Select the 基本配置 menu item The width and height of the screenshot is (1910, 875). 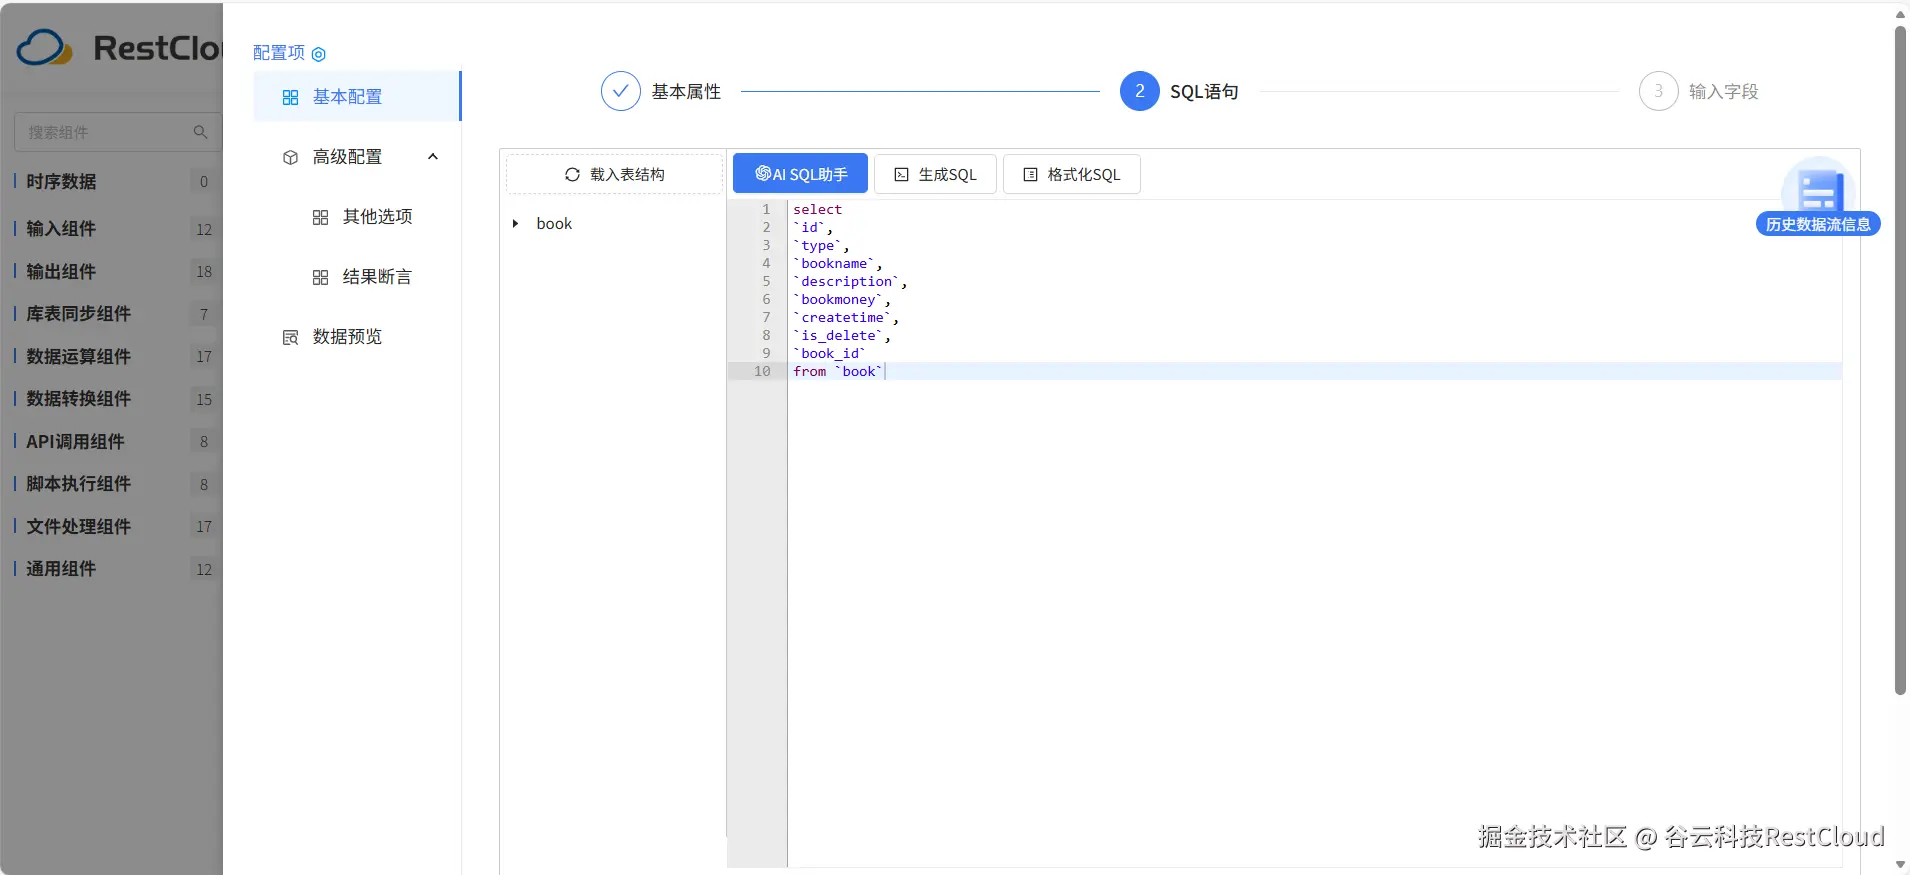click(x=357, y=96)
